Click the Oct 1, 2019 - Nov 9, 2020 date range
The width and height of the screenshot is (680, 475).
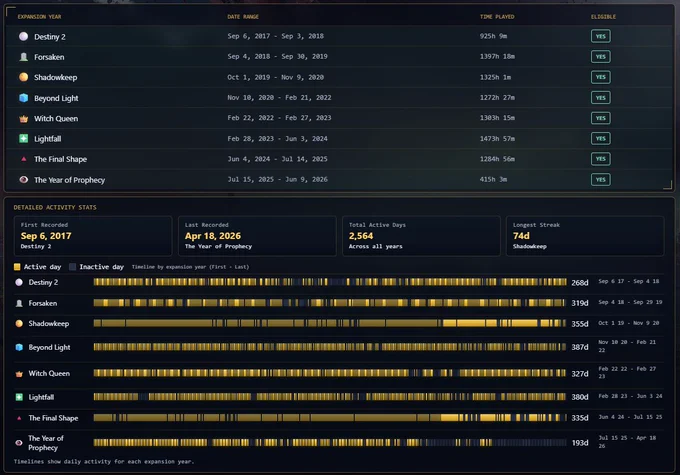[x=275, y=77]
